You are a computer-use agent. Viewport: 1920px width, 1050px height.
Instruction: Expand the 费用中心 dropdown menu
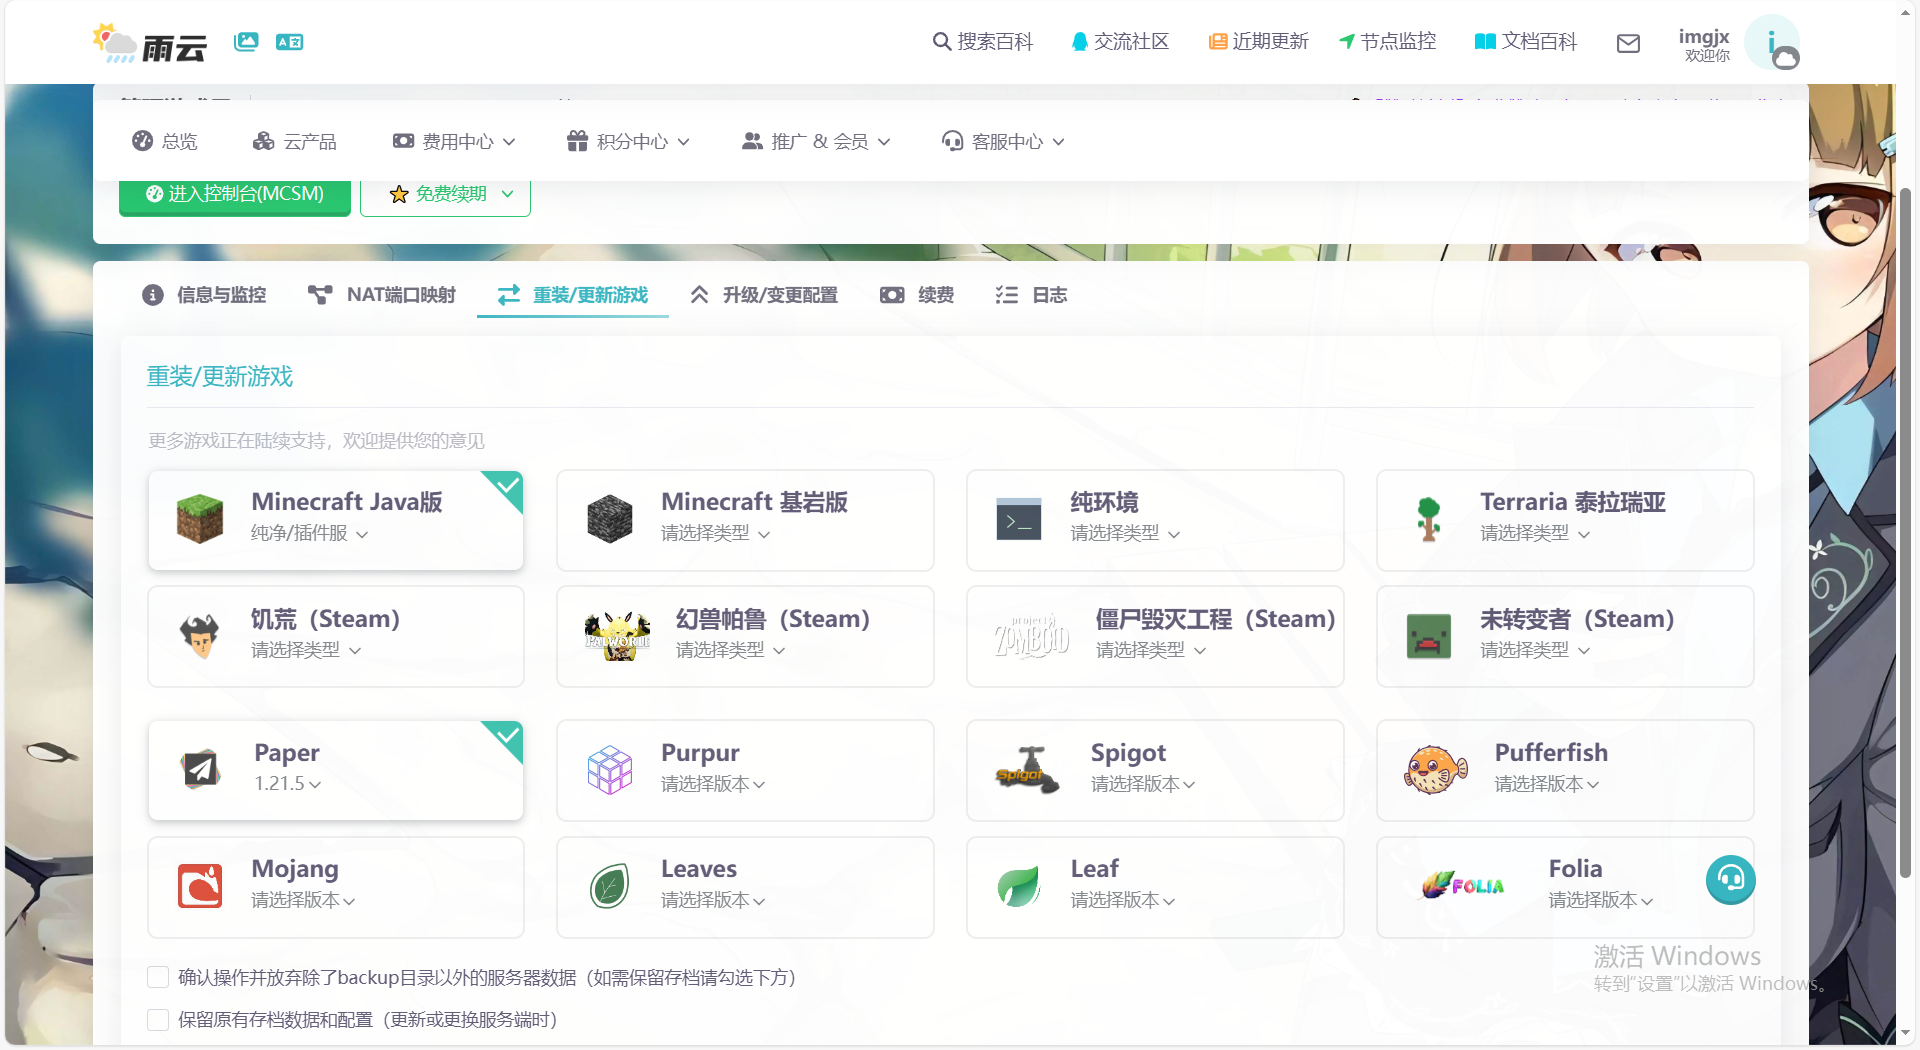coord(454,141)
